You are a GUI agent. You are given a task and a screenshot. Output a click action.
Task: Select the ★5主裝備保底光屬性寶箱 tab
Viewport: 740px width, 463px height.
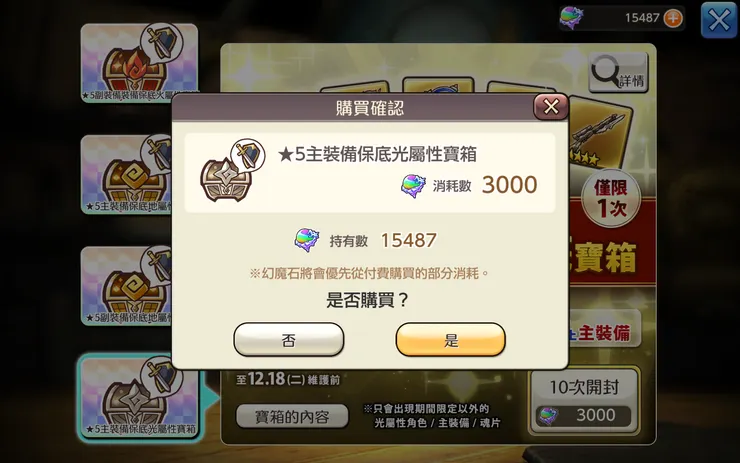coord(140,397)
